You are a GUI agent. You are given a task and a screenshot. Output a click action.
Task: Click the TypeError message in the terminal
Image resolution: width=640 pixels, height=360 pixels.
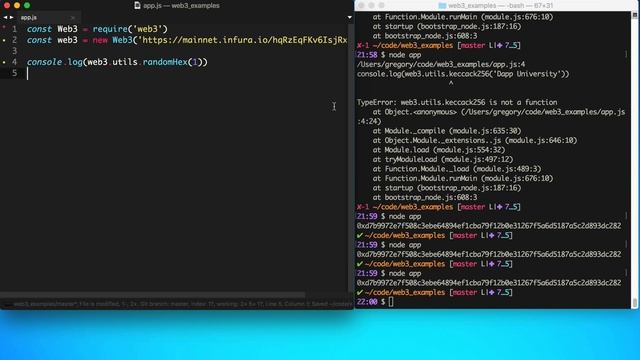click(x=457, y=102)
